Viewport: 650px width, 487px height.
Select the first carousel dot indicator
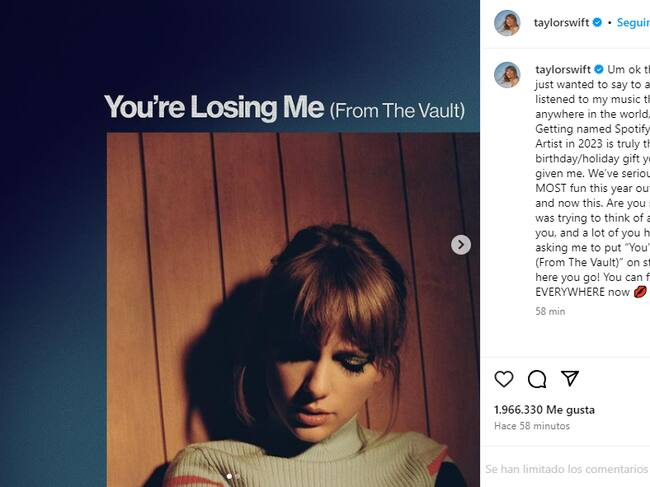pos(228,476)
